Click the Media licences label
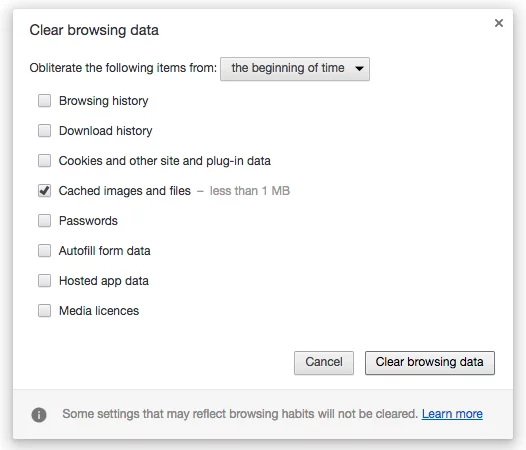This screenshot has height=450, width=526. (x=99, y=311)
